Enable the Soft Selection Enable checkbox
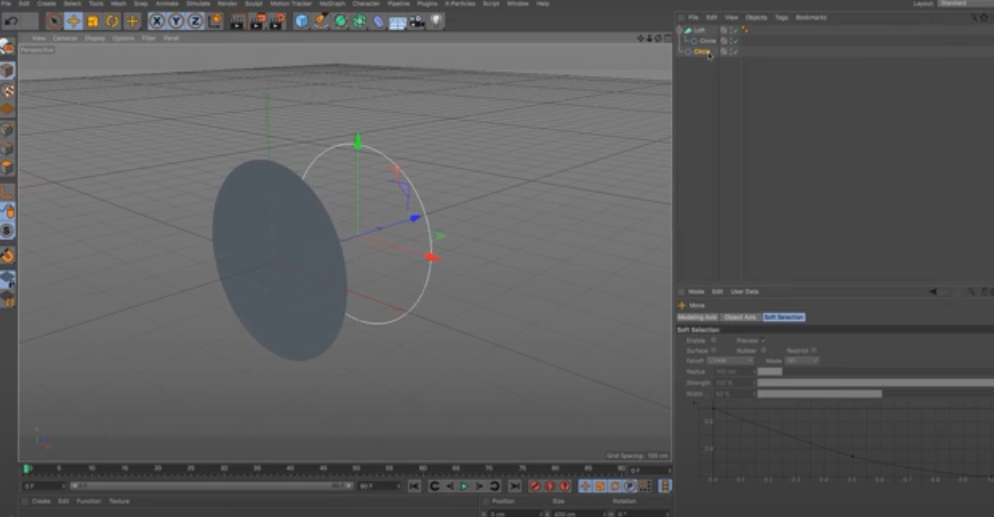The image size is (994, 517). 713,341
